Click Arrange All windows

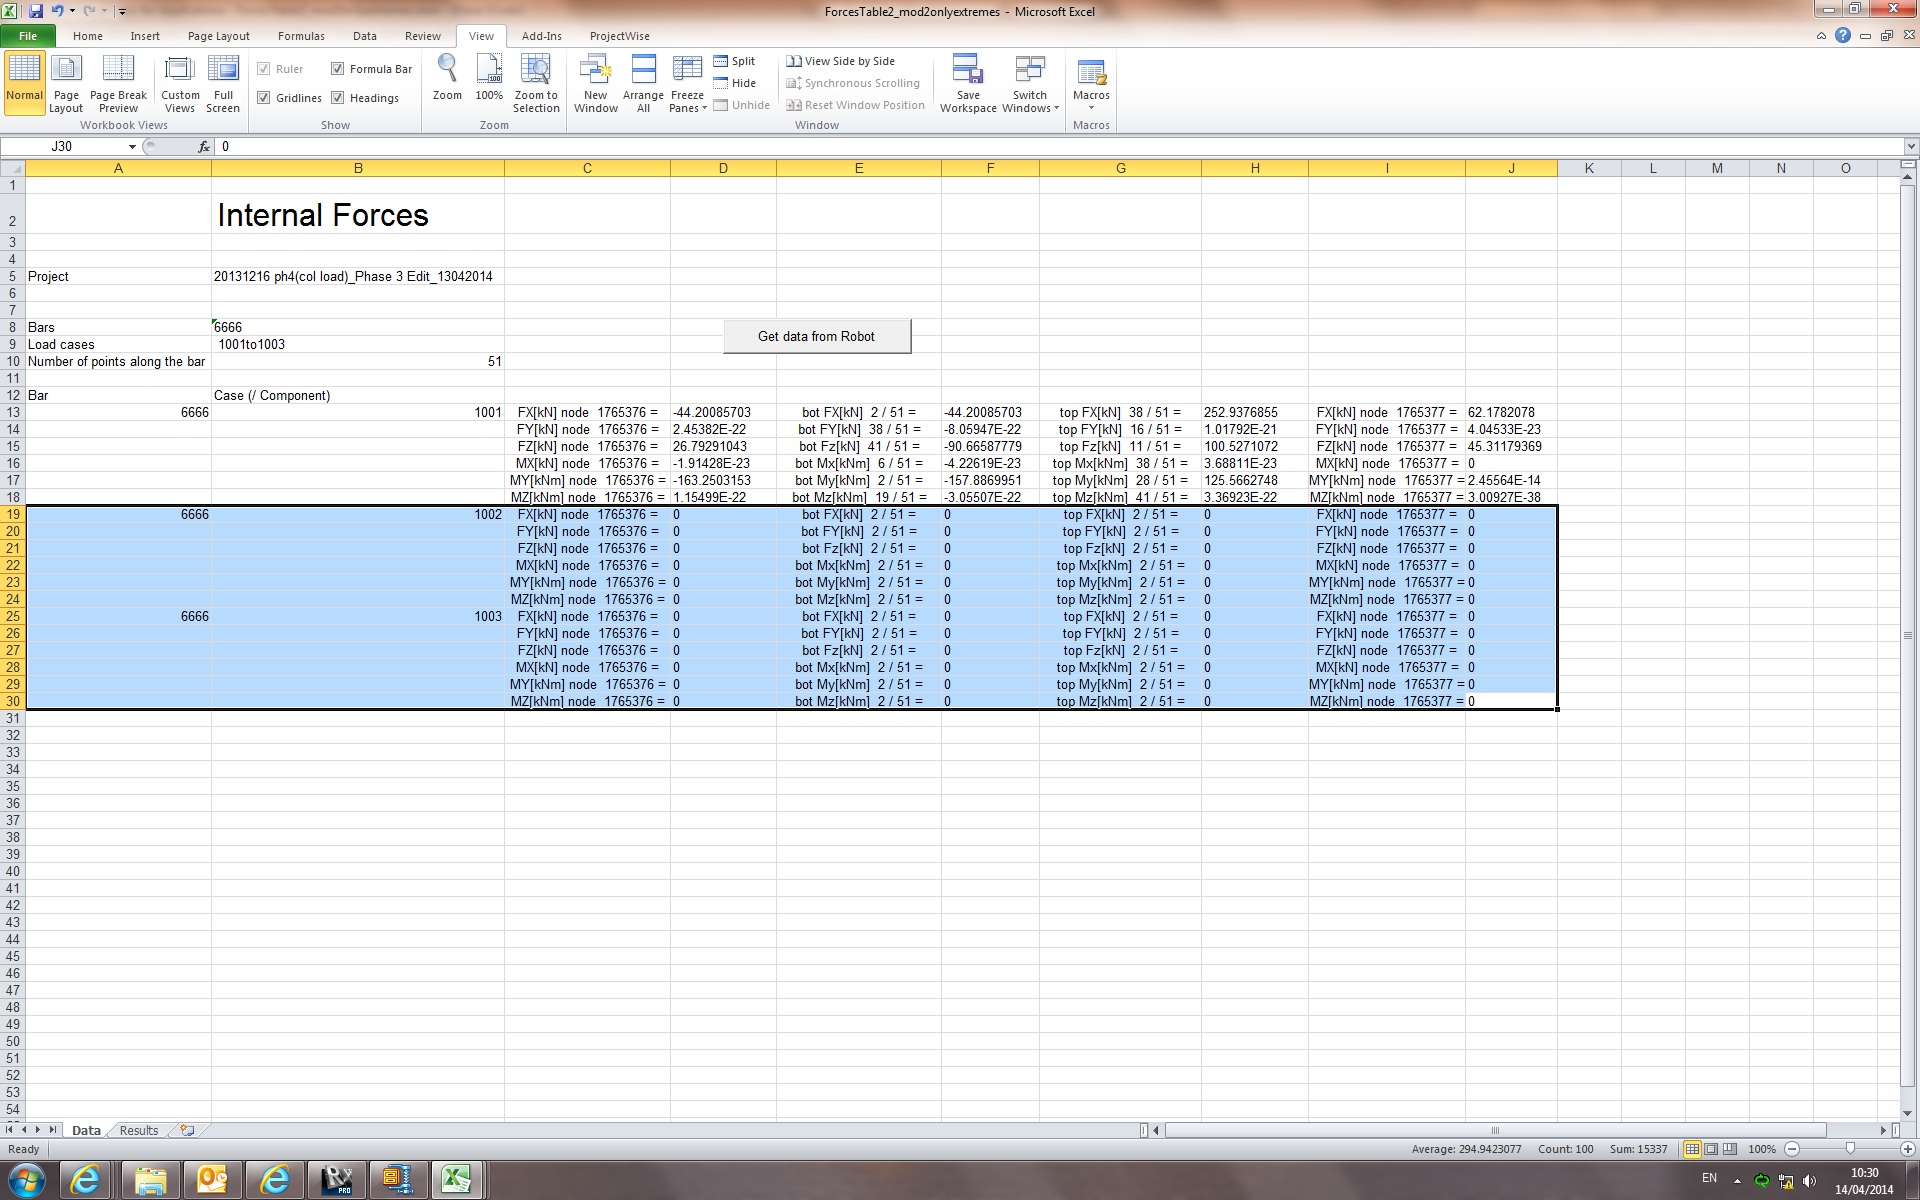pos(643,84)
